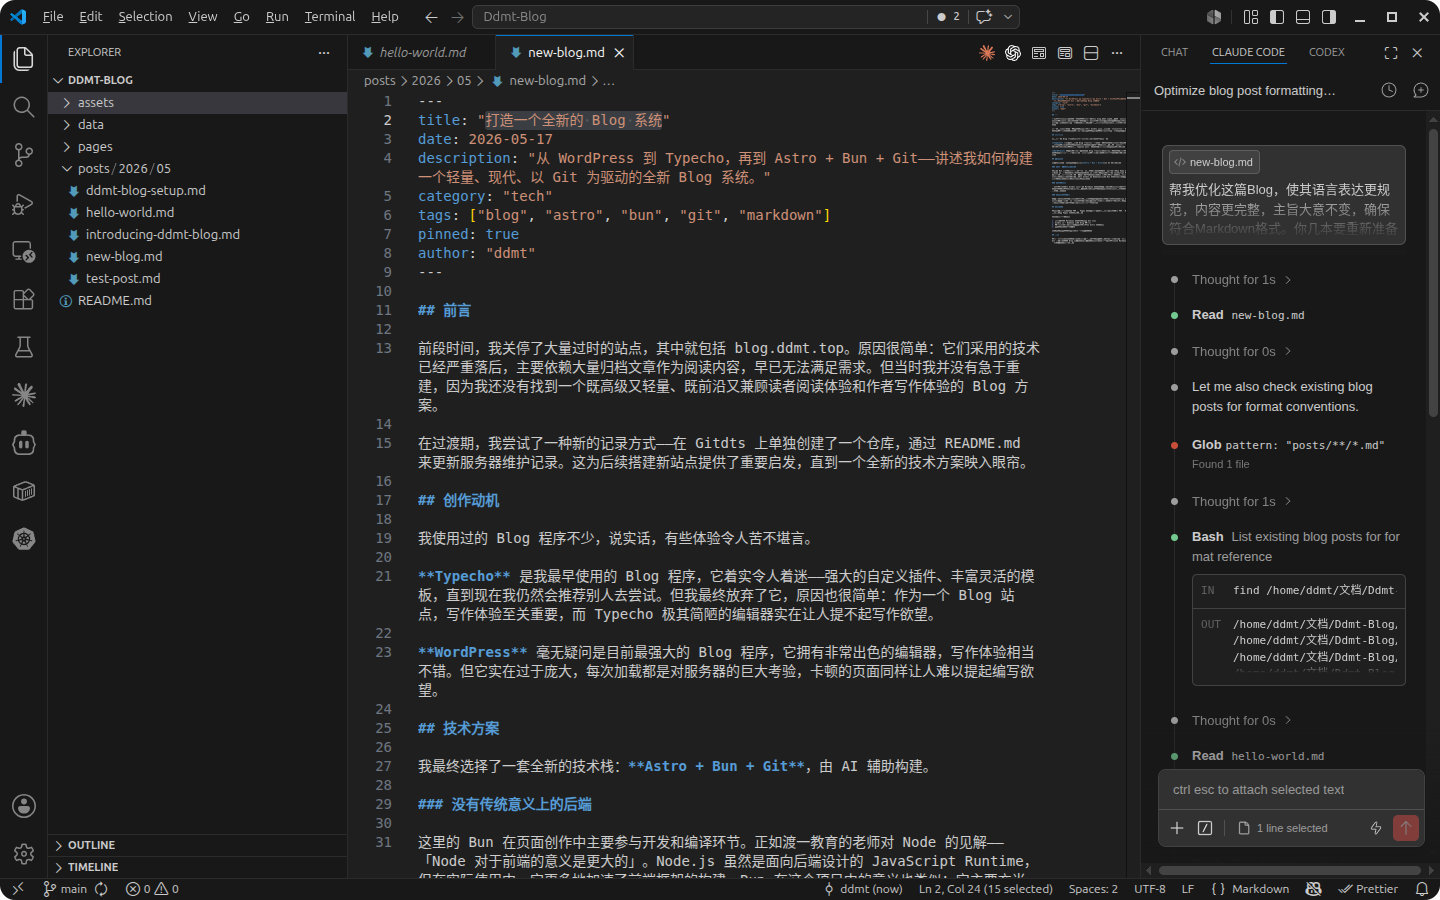Open the Source Control view
The image size is (1440, 900).
(x=24, y=155)
